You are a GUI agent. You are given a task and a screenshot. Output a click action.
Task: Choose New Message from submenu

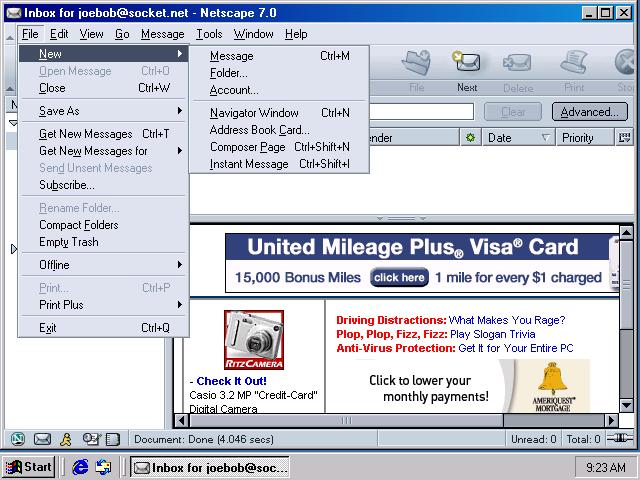280,56
